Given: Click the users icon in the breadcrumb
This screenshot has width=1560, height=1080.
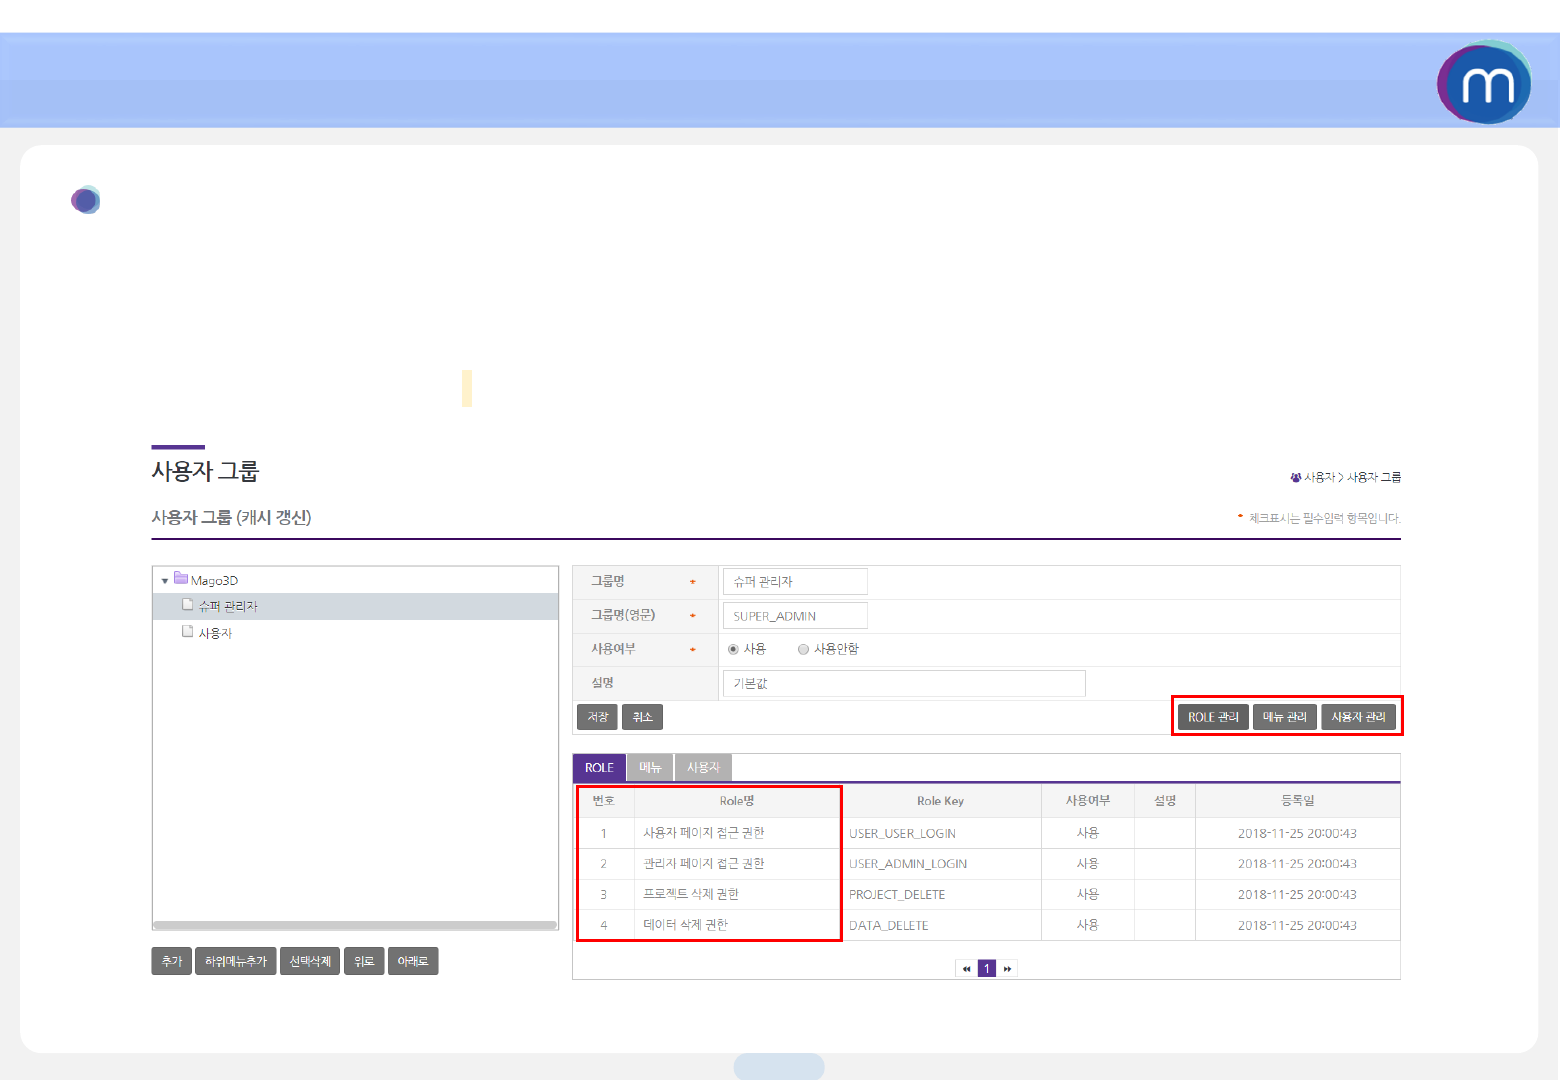Looking at the screenshot, I should (1296, 478).
